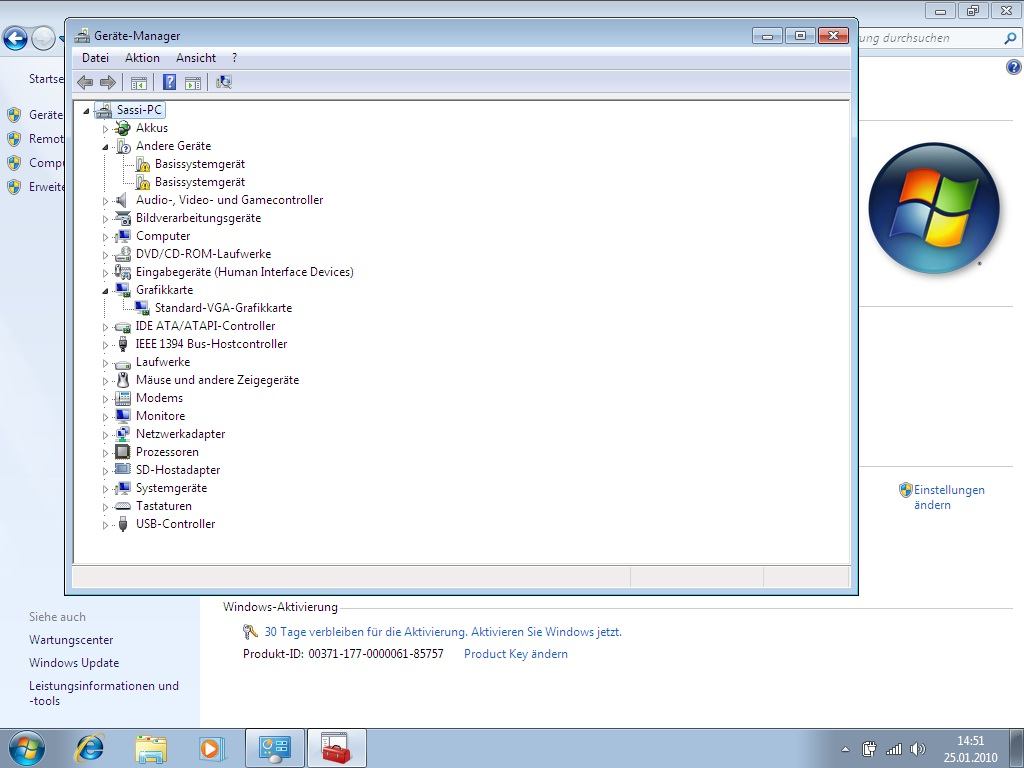The image size is (1024, 768).
Task: Launch Windows Media Player from taskbar
Action: (212, 748)
